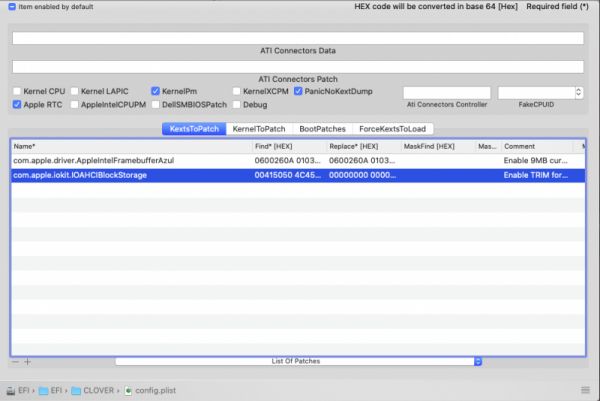Image resolution: width=600 pixels, height=401 pixels.
Task: Click the MaskFind [HEX] column header
Action: 438,146
